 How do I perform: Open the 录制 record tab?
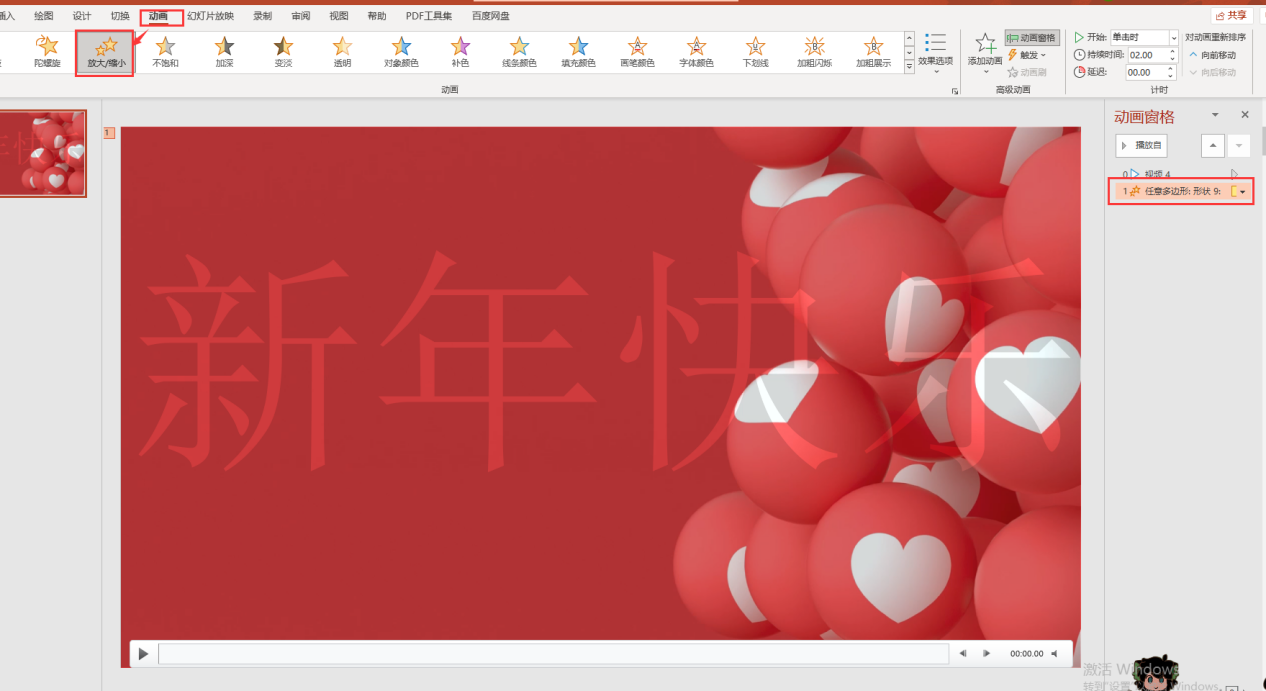(263, 16)
